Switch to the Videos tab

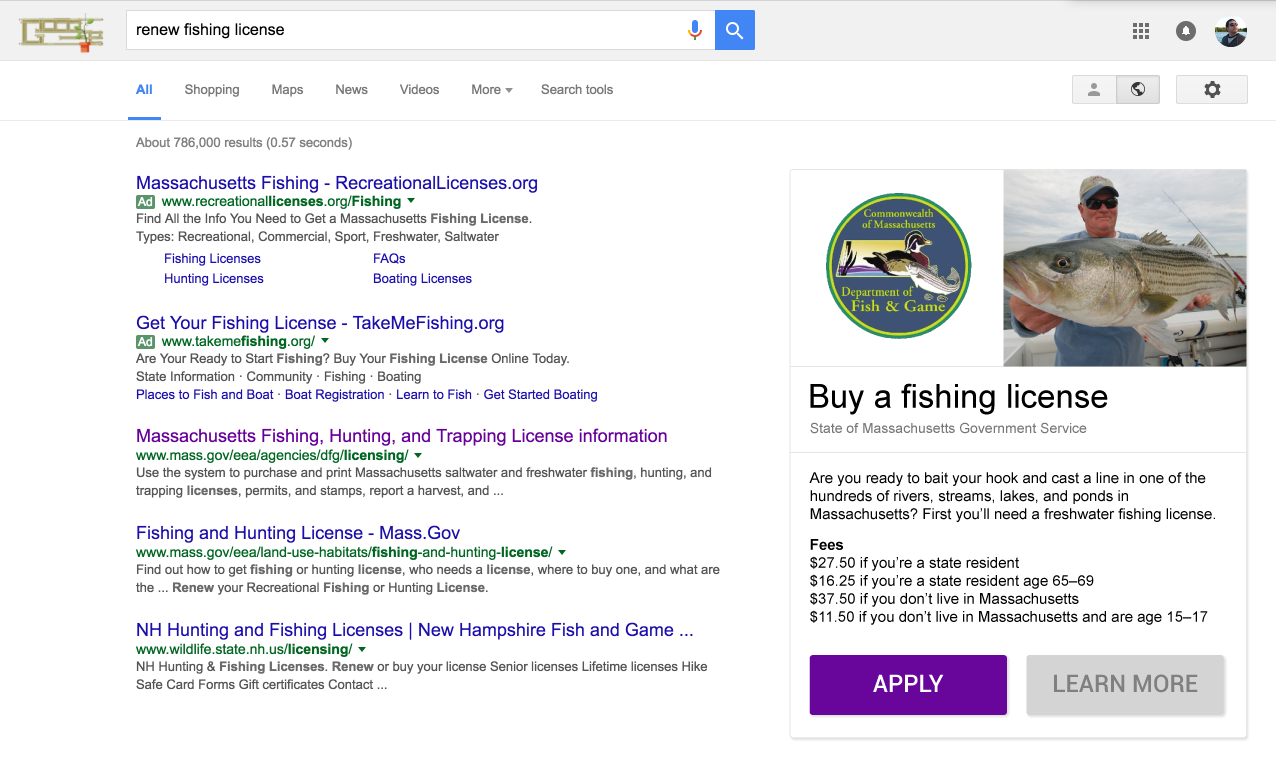click(x=419, y=90)
